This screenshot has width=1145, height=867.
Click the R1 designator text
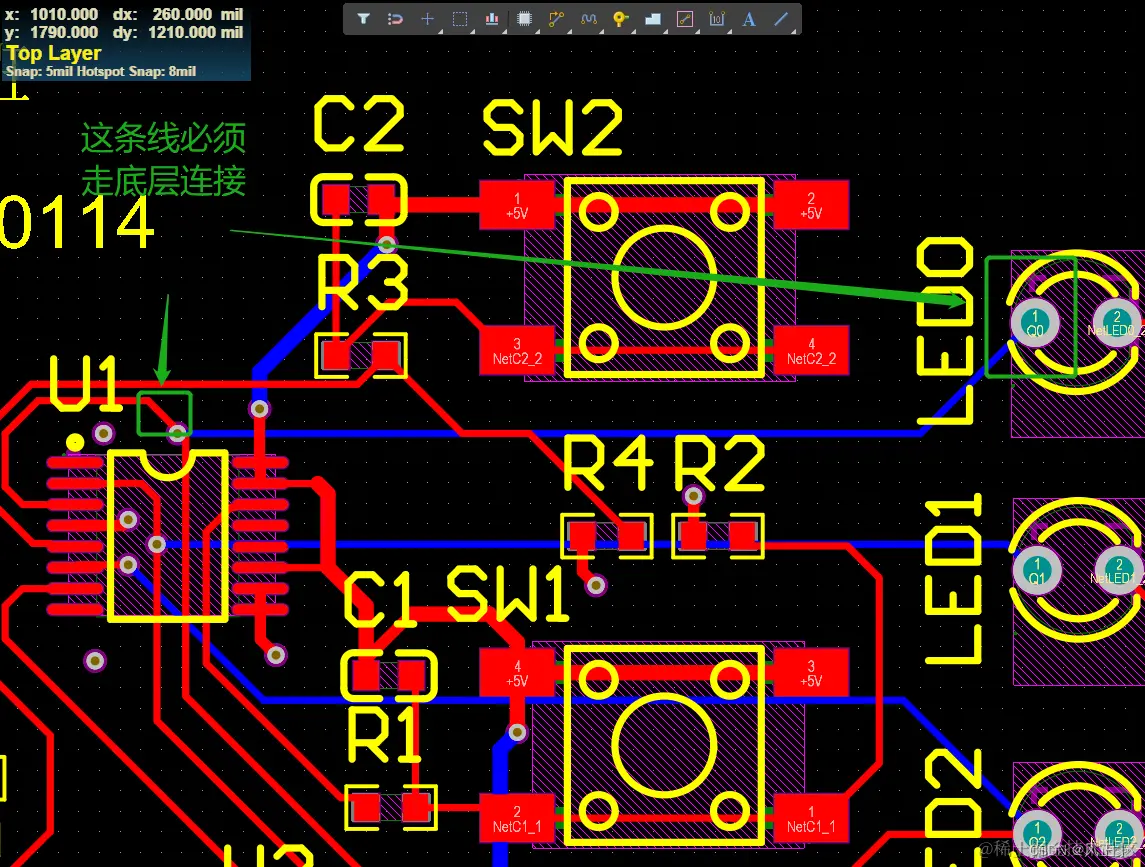pos(383,736)
